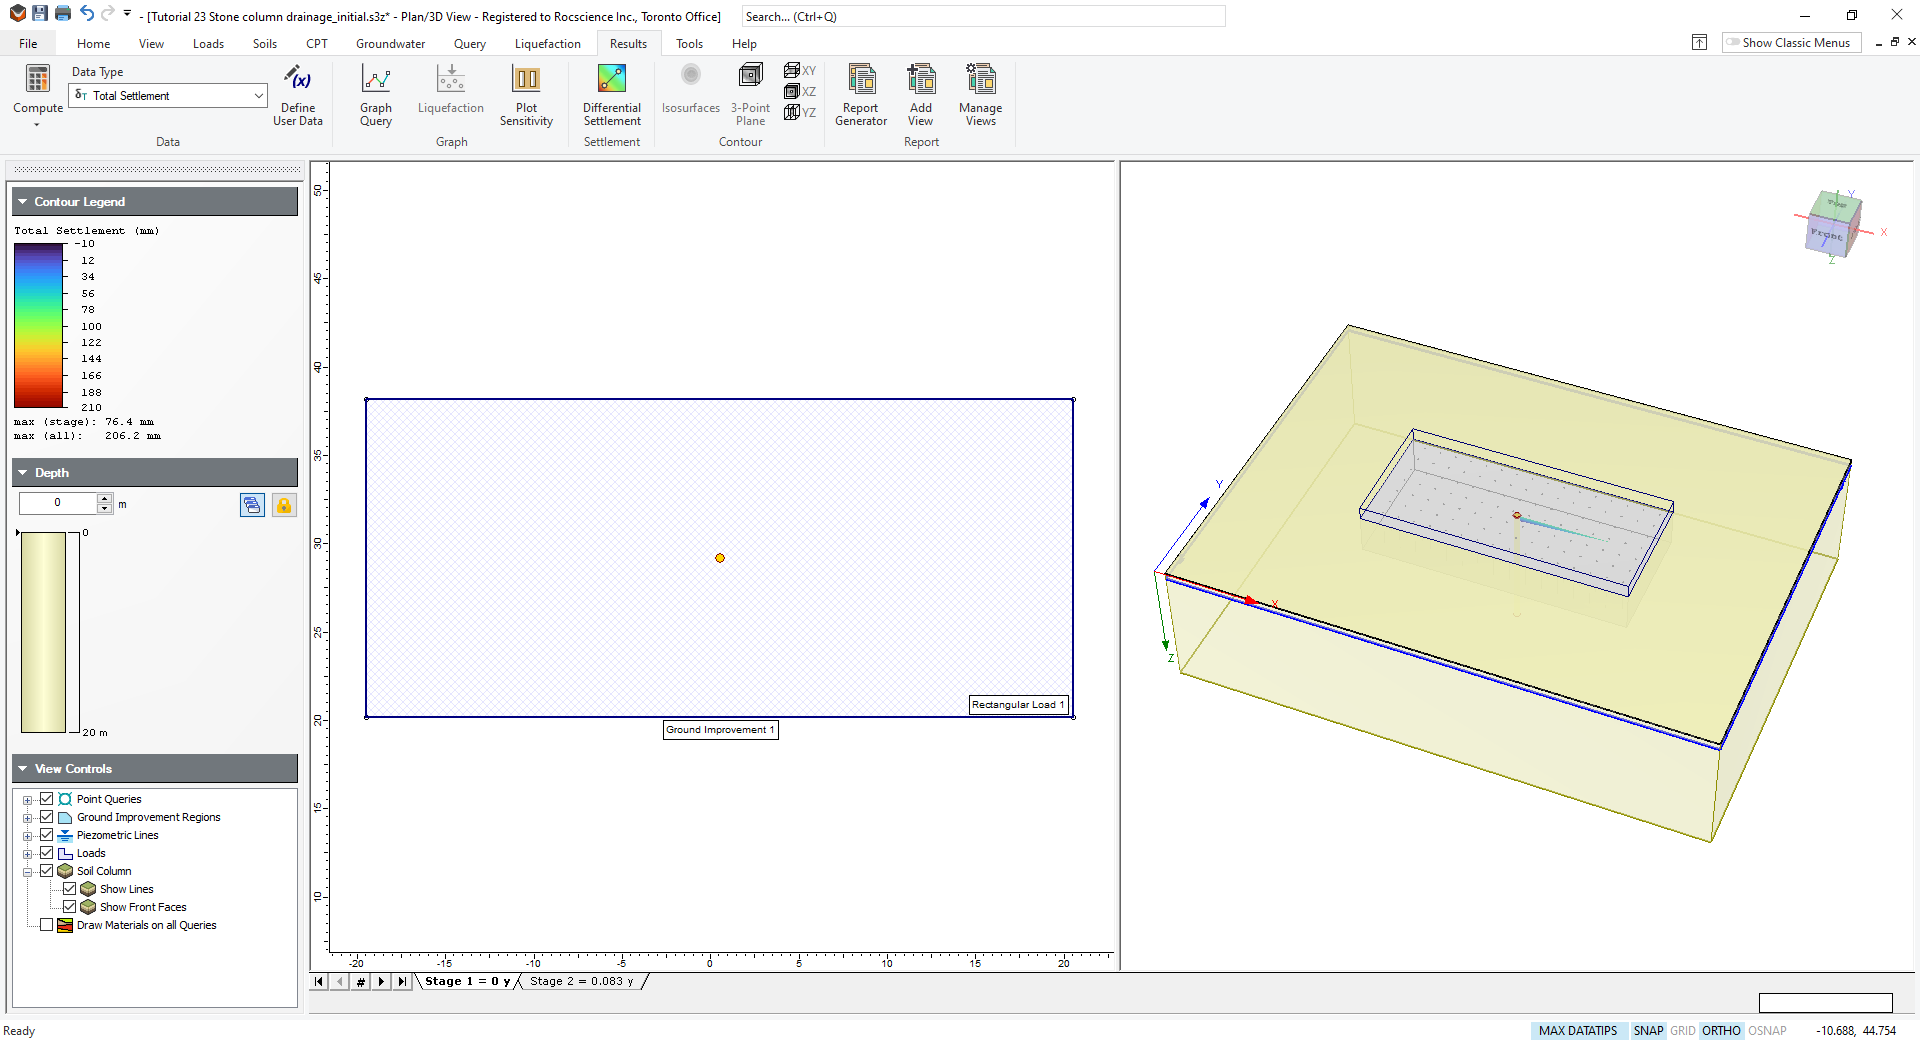Click the depth value input field

[x=58, y=503]
